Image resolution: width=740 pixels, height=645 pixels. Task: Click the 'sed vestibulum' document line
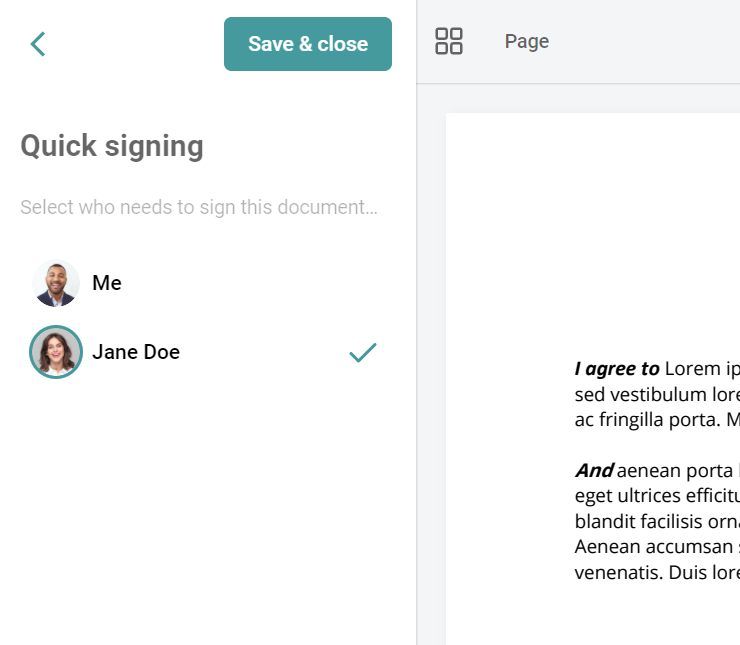click(657, 394)
